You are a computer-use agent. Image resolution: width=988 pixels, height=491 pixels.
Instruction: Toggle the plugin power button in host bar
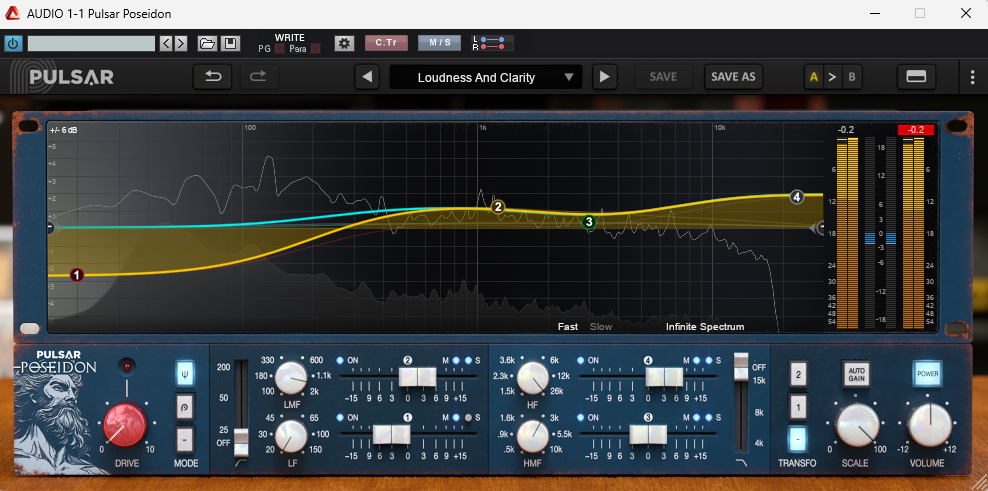tap(13, 43)
